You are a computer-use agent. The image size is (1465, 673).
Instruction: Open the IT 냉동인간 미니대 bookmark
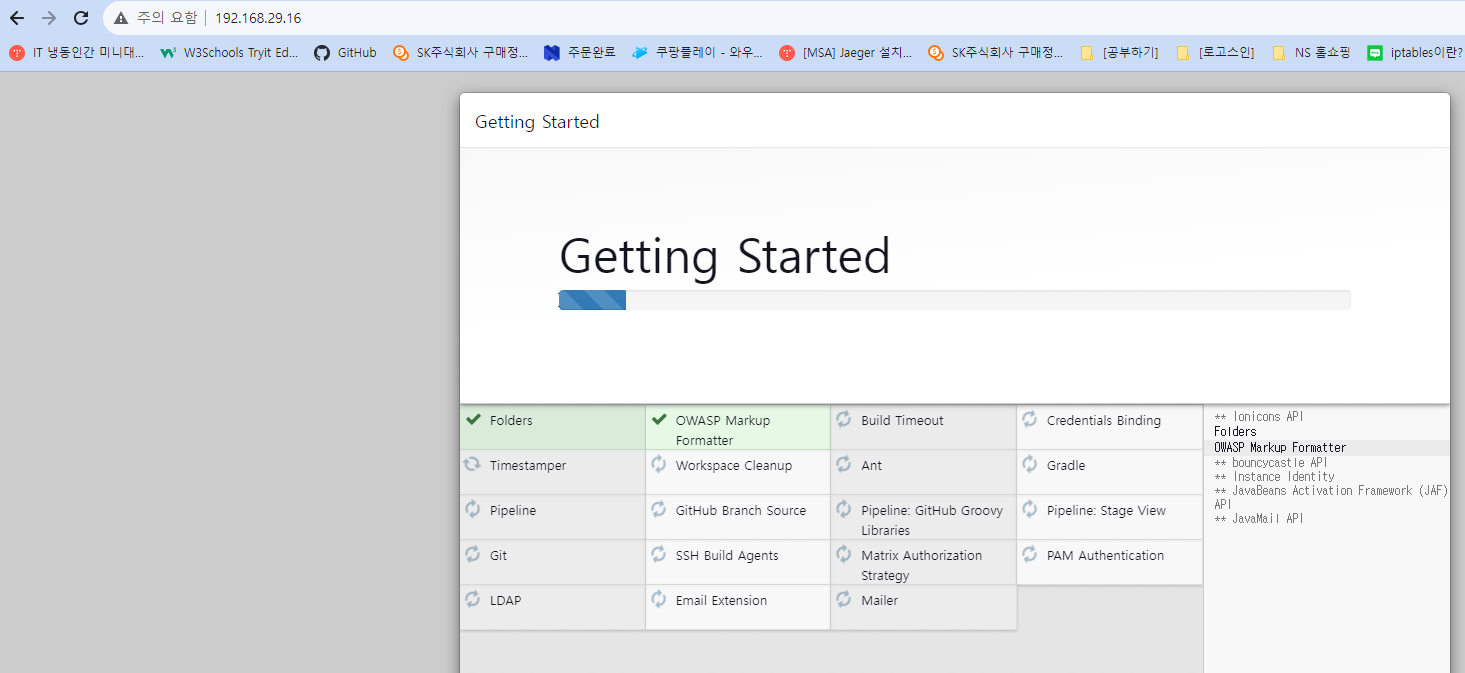[77, 53]
